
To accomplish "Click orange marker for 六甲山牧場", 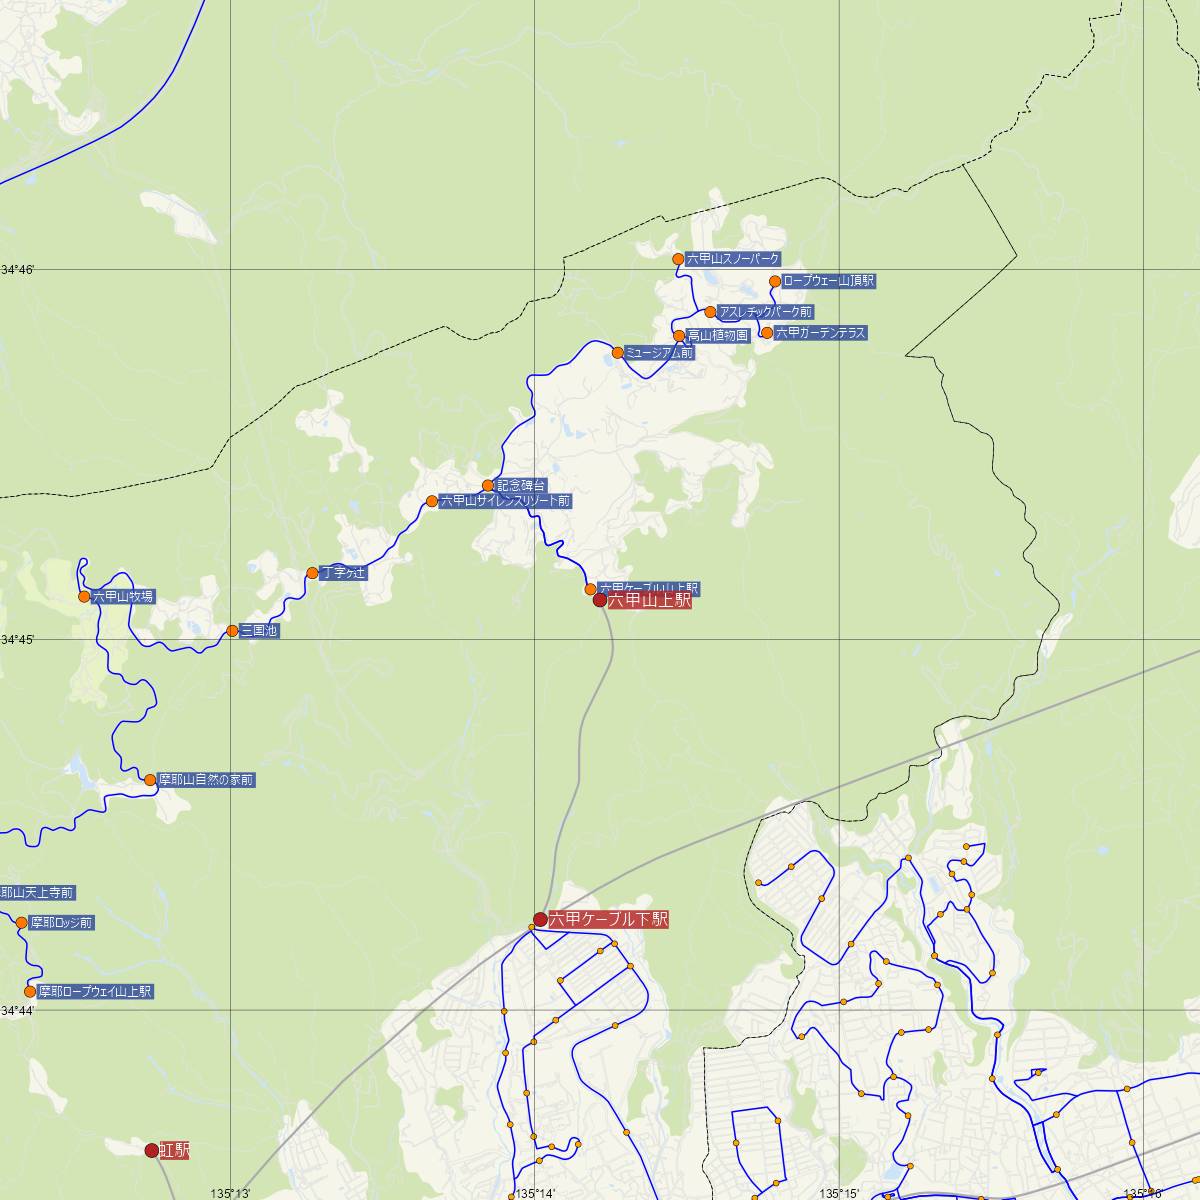I will click(x=85, y=597).
